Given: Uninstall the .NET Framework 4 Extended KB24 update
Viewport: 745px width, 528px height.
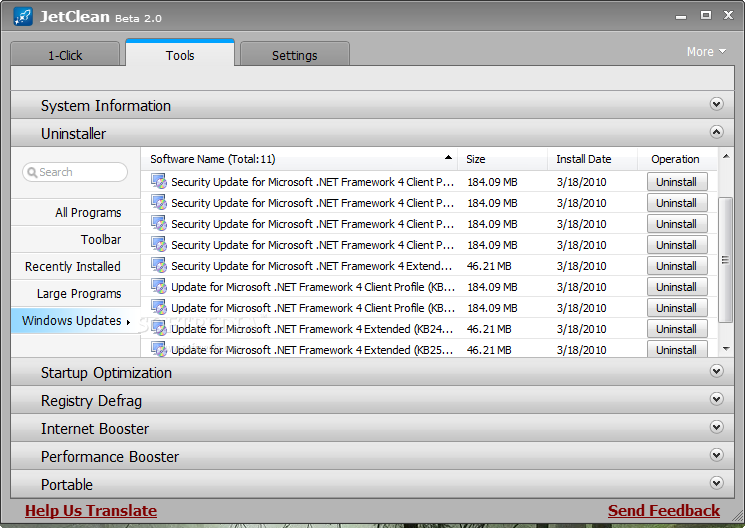Looking at the screenshot, I should (677, 328).
